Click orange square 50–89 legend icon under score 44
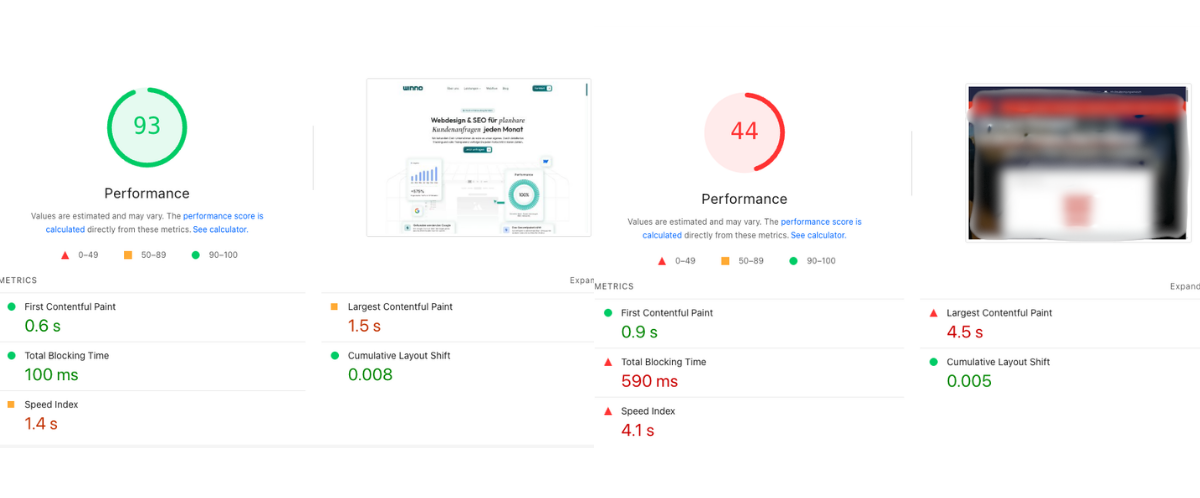 pos(725,261)
